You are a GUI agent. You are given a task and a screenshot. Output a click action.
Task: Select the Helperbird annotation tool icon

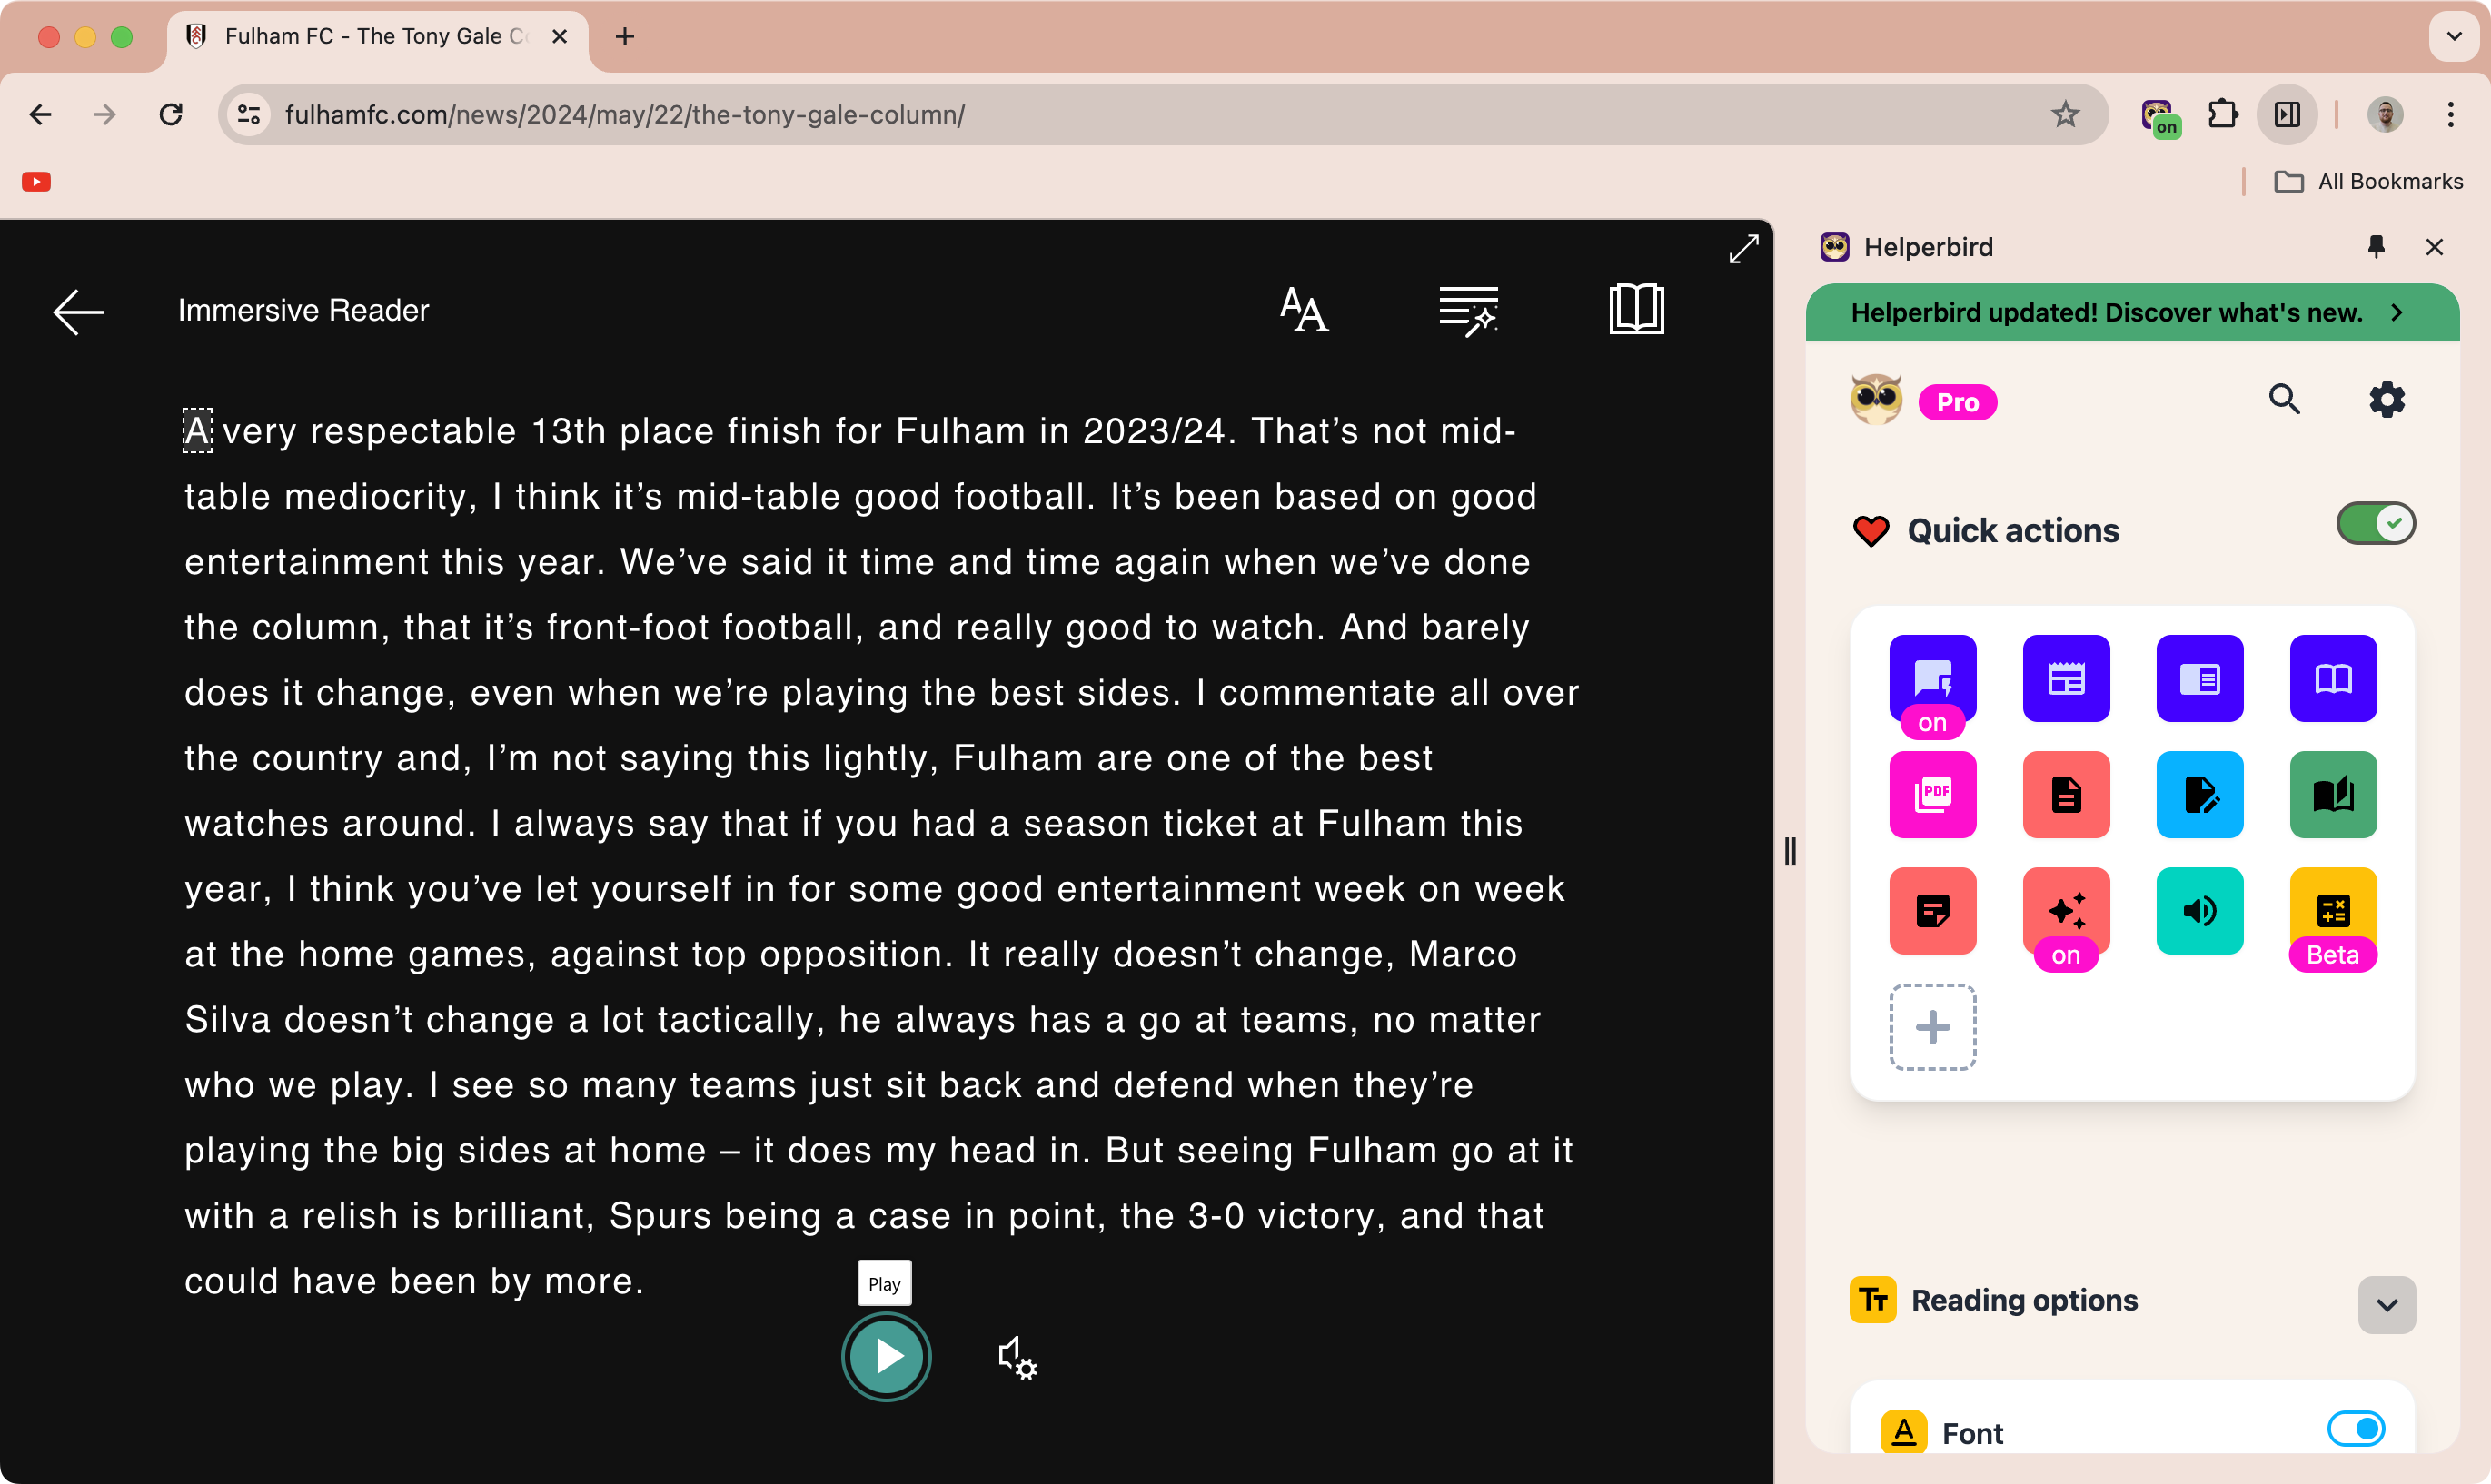[x=2199, y=795]
